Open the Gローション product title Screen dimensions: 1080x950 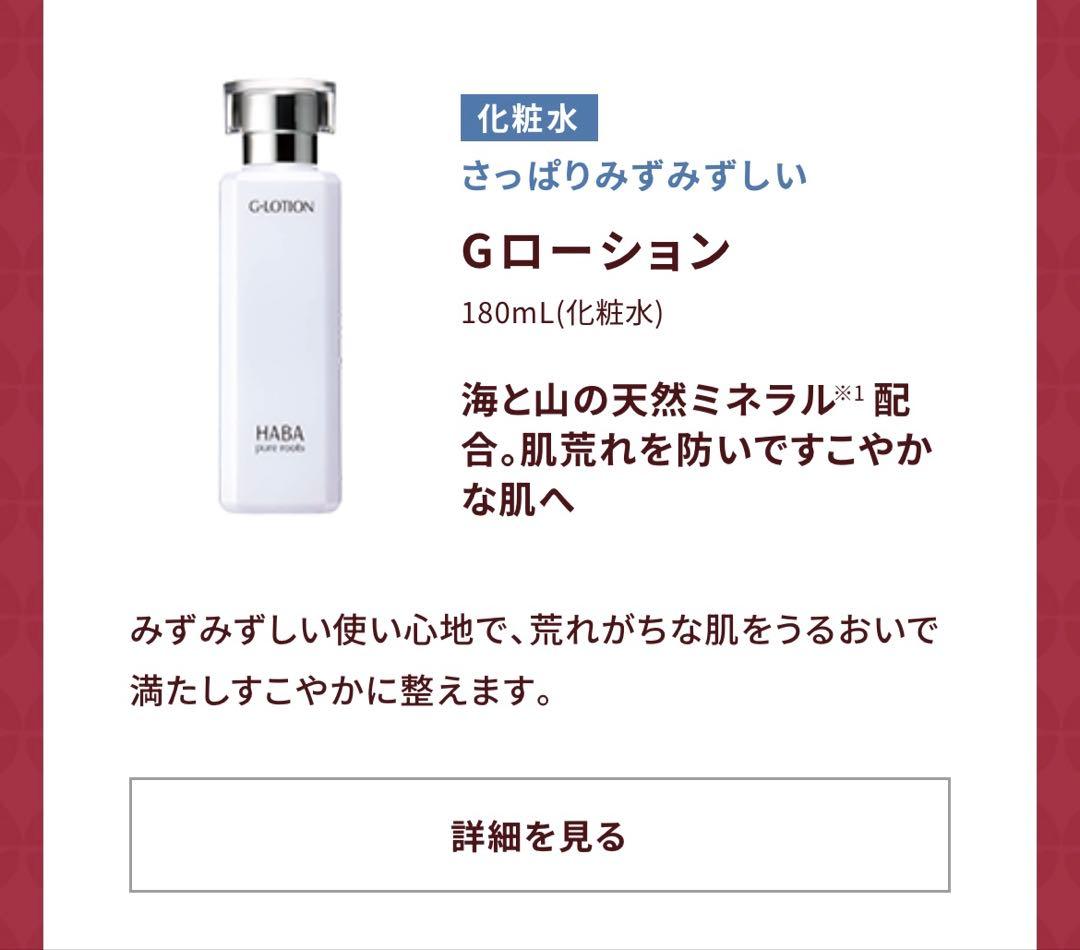pos(595,251)
